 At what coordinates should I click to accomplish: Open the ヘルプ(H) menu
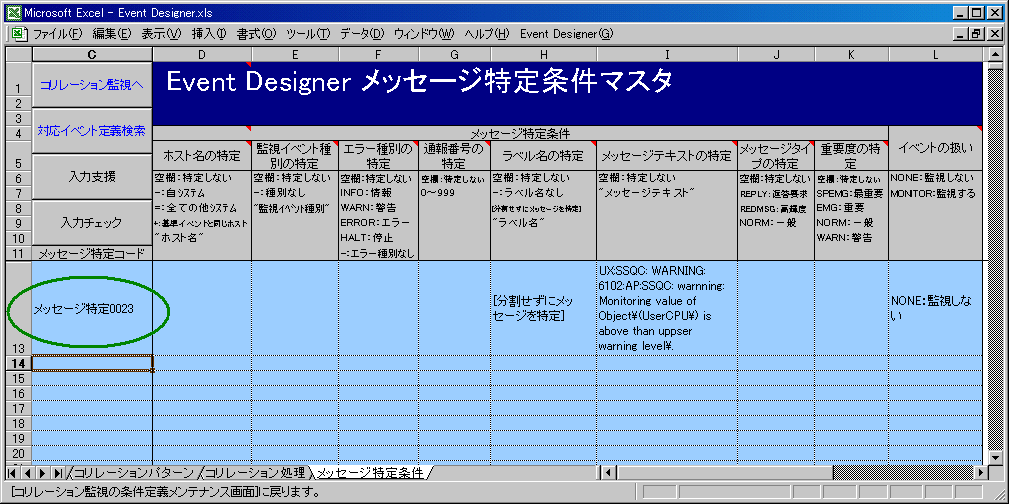486,33
